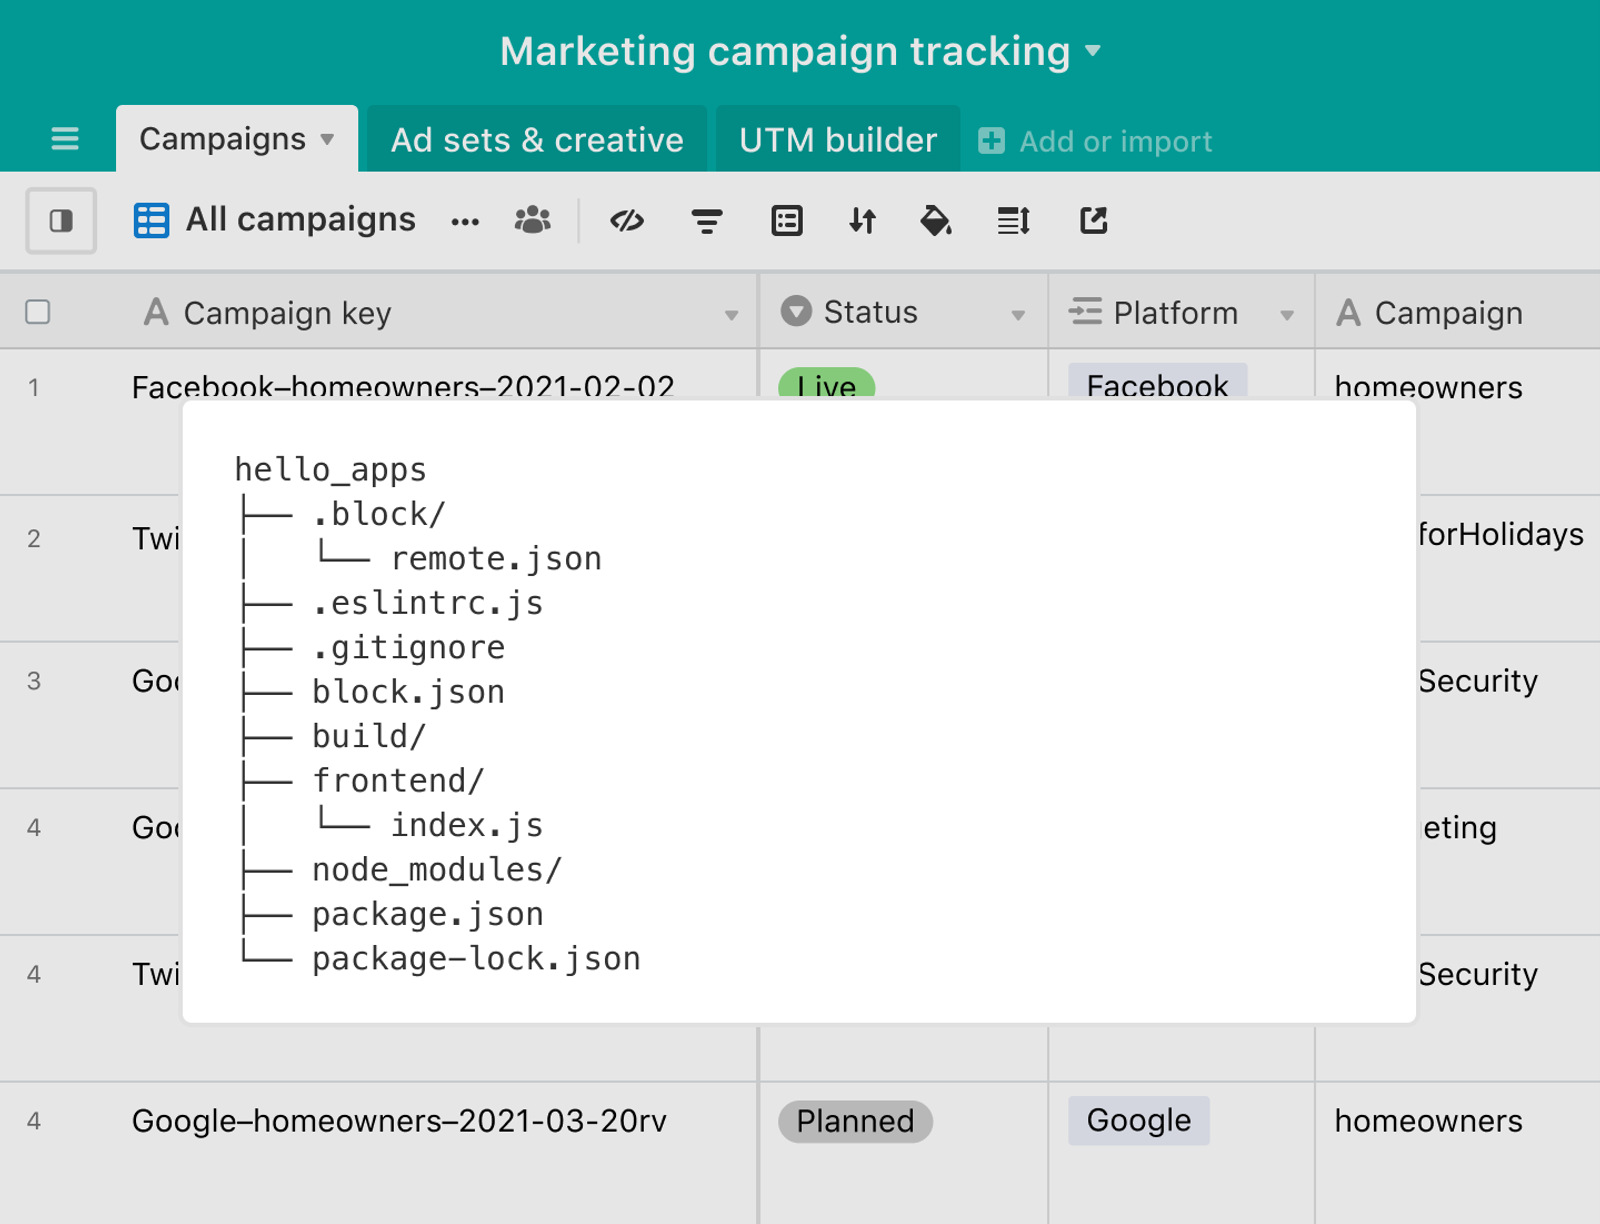This screenshot has height=1224, width=1600.
Task: Open the row height icon
Action: (x=1014, y=220)
